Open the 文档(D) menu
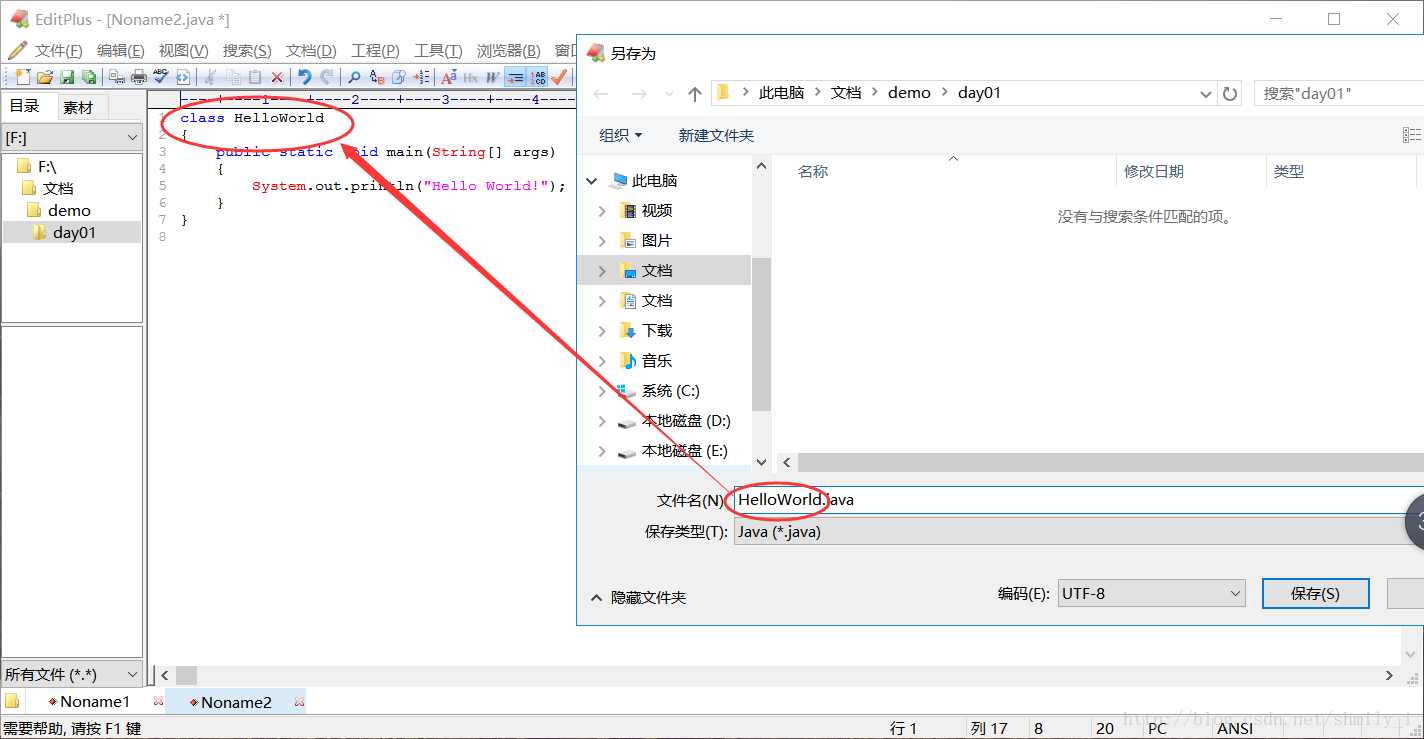Screen dimensions: 1424x739 311,51
